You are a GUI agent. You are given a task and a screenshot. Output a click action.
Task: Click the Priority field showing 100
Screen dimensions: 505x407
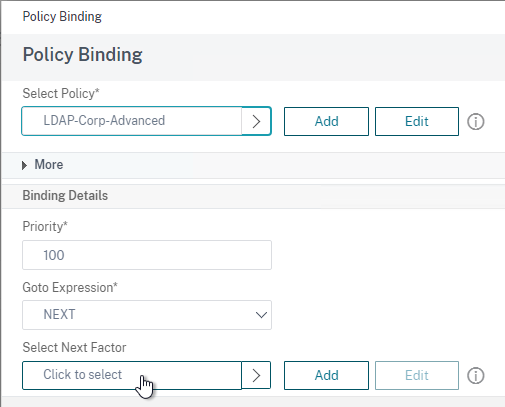147,255
